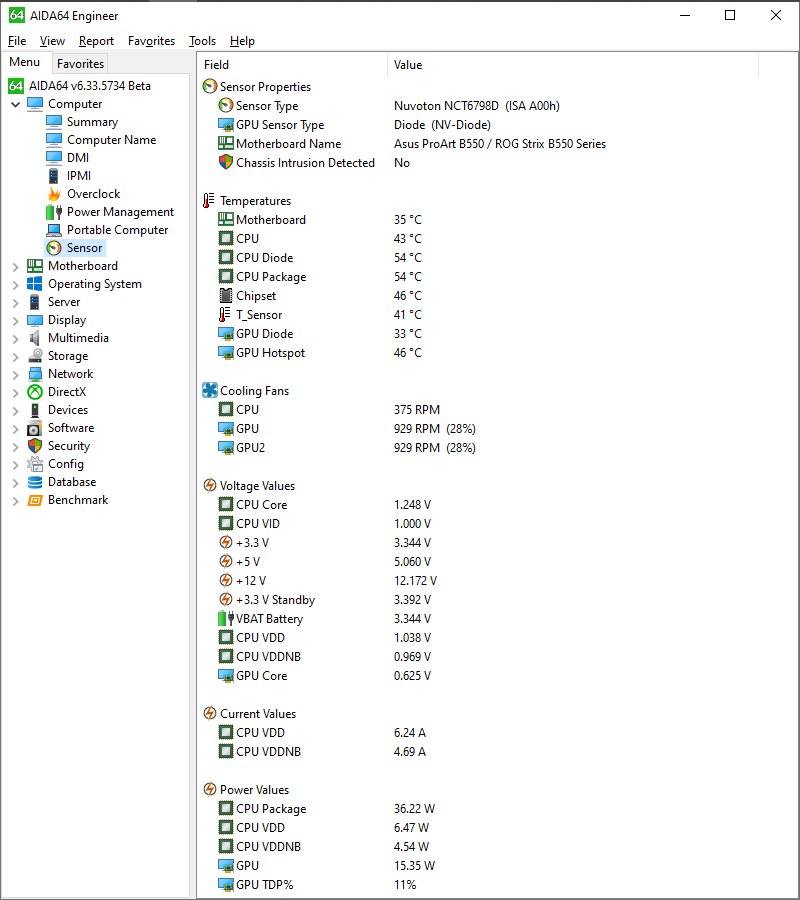This screenshot has height=900, width=800.
Task: Click the IPMI sidebar icon
Action: pos(55,175)
